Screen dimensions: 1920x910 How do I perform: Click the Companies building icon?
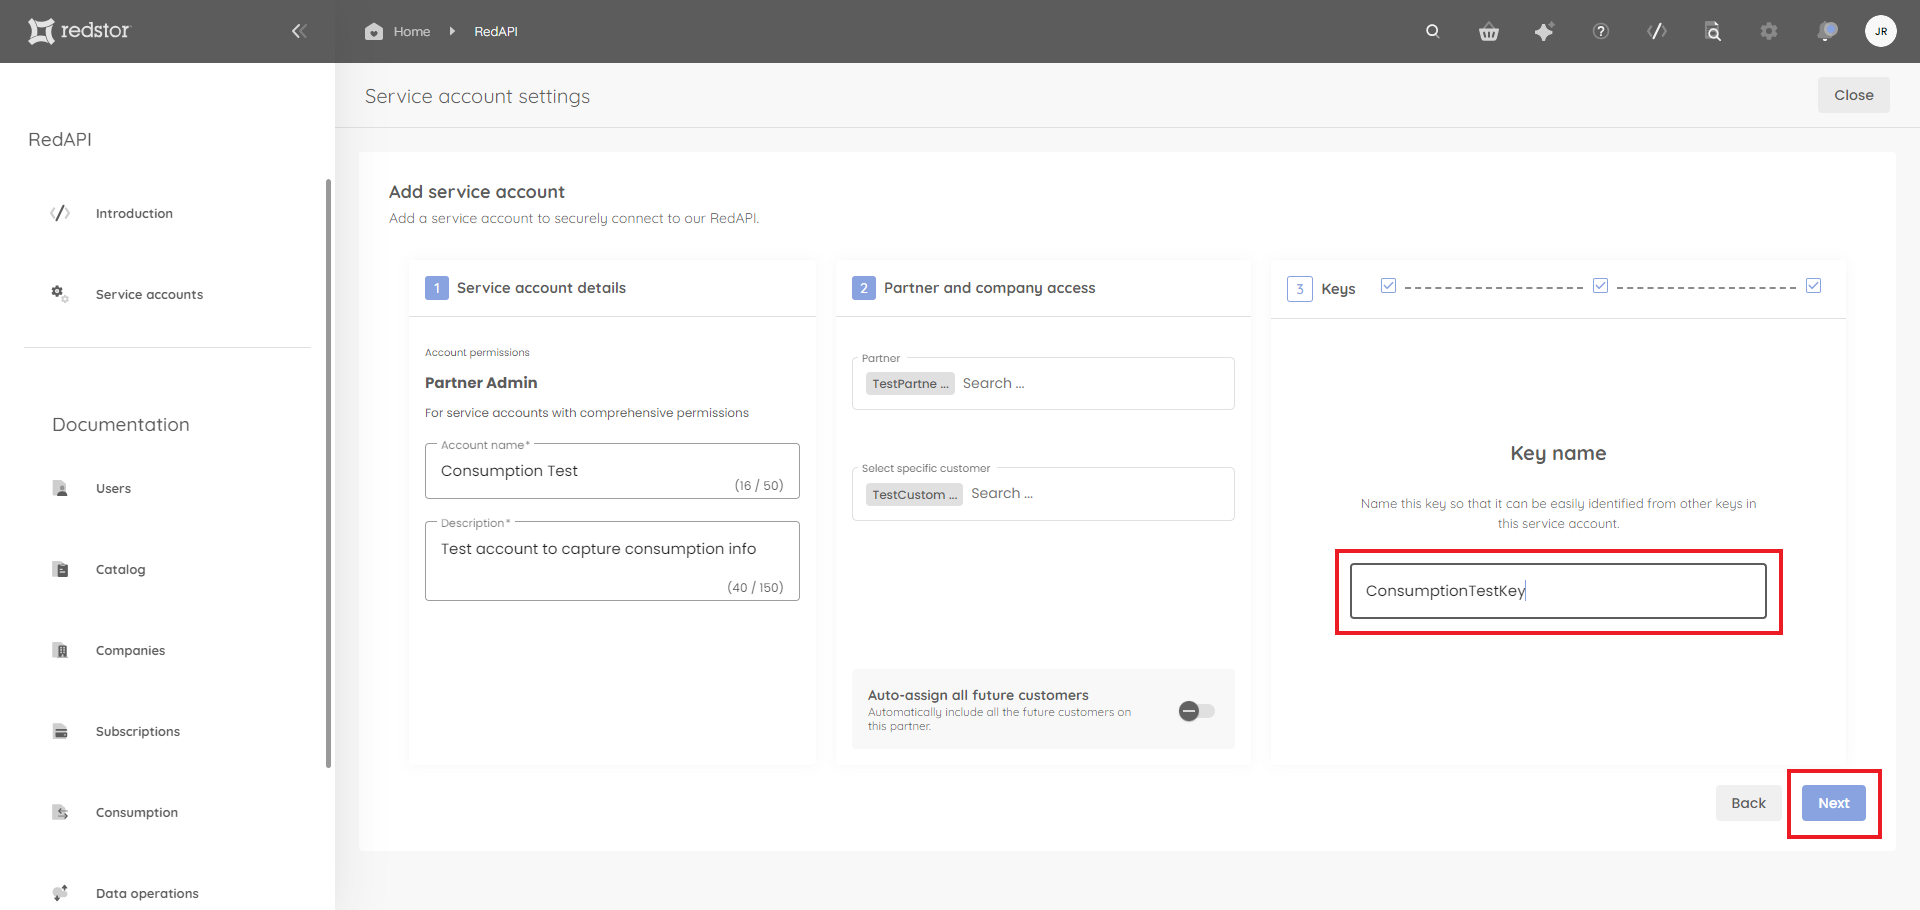coord(60,650)
